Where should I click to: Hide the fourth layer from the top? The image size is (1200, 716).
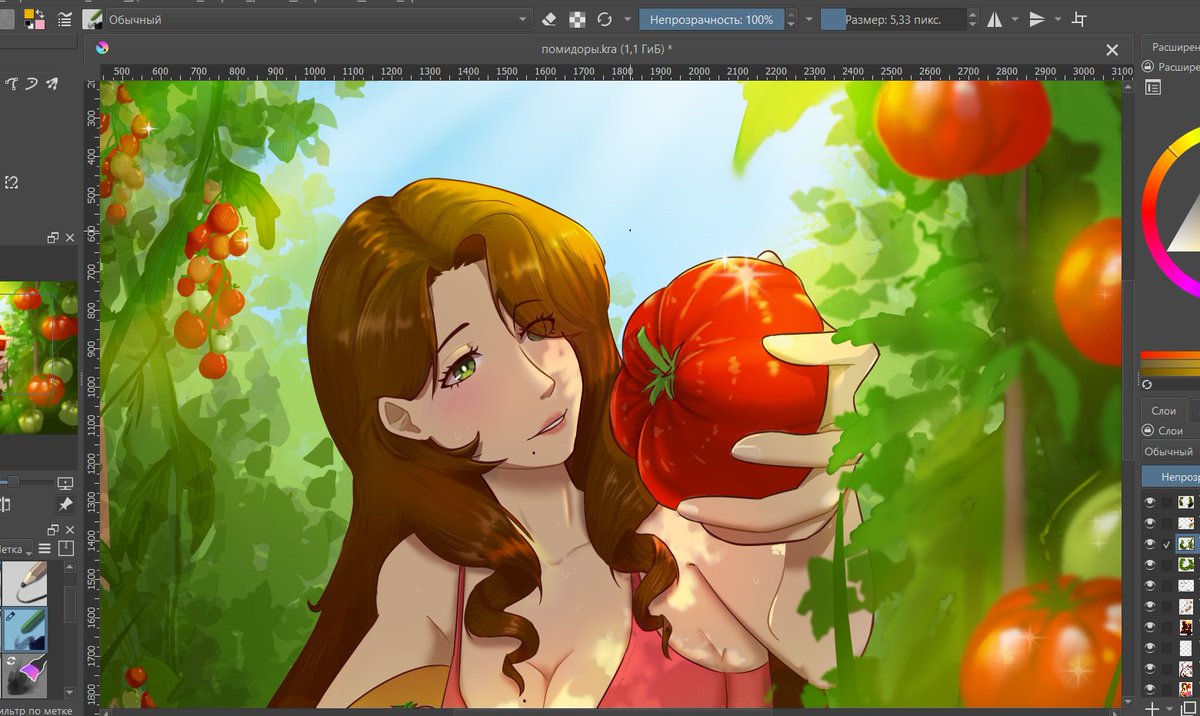1149,564
